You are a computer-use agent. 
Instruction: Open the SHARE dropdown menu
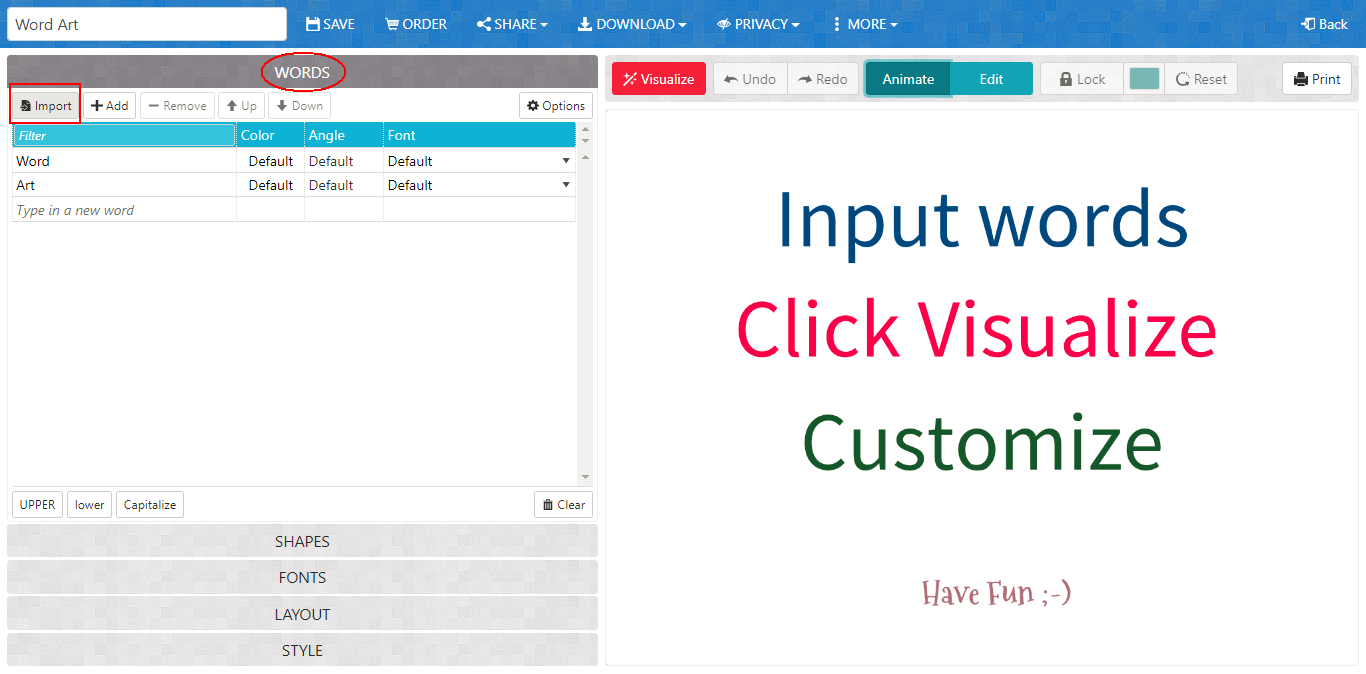coord(512,24)
